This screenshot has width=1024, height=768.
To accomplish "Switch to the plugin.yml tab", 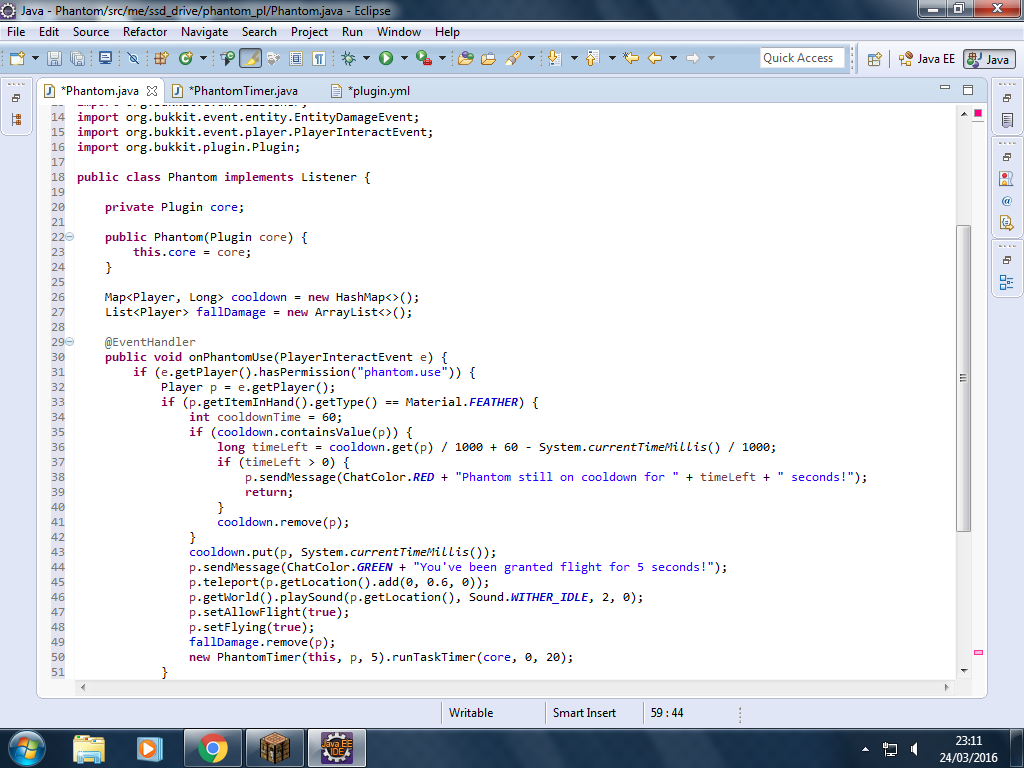I will [x=371, y=91].
